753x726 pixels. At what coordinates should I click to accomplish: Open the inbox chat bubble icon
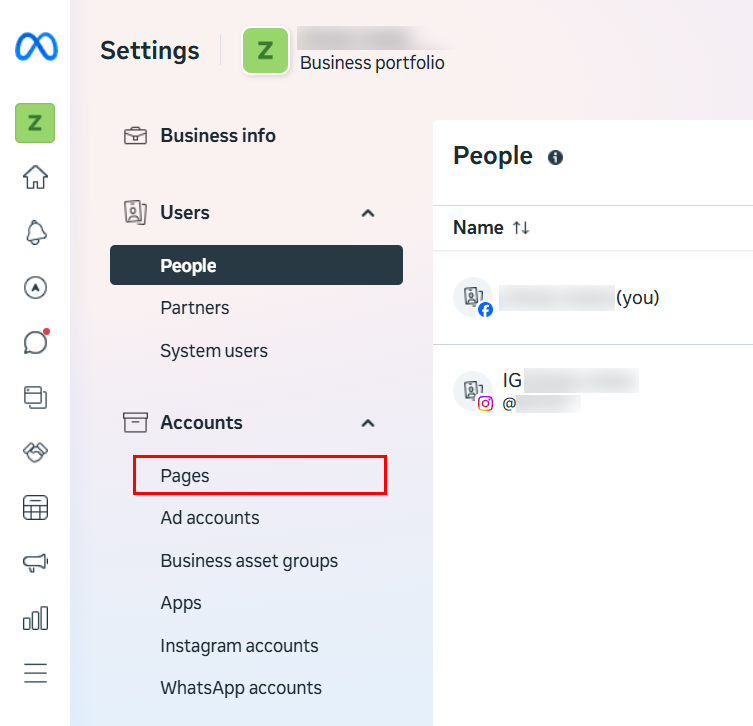coord(35,342)
